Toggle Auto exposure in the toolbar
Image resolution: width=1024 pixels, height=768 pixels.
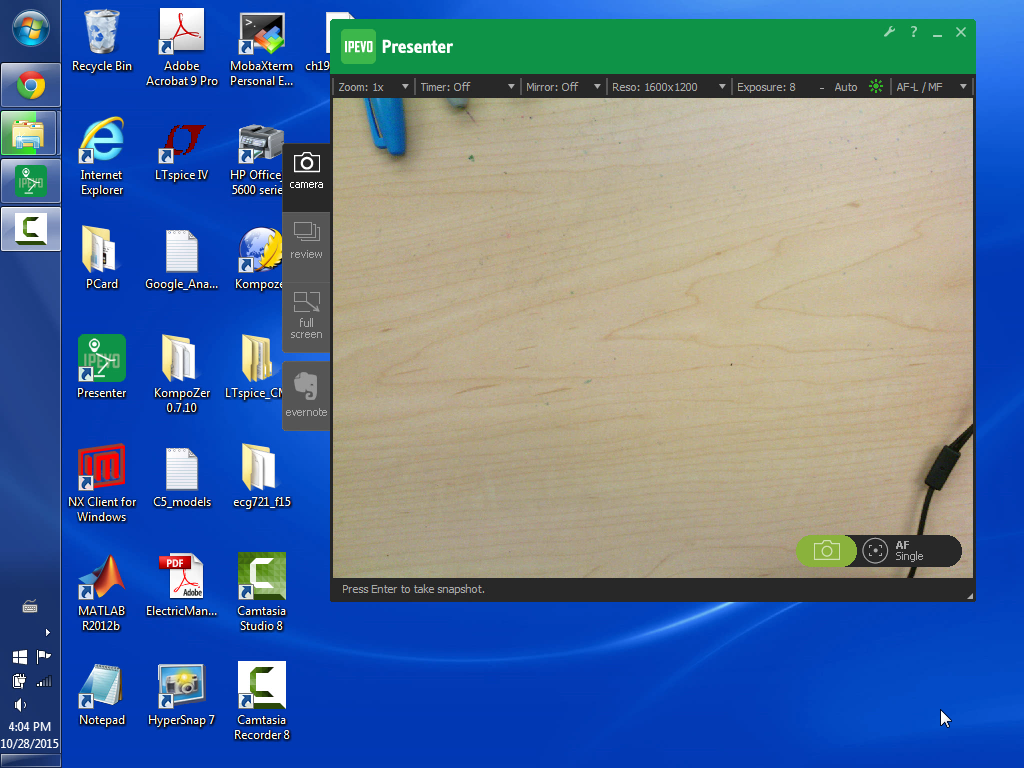point(846,87)
